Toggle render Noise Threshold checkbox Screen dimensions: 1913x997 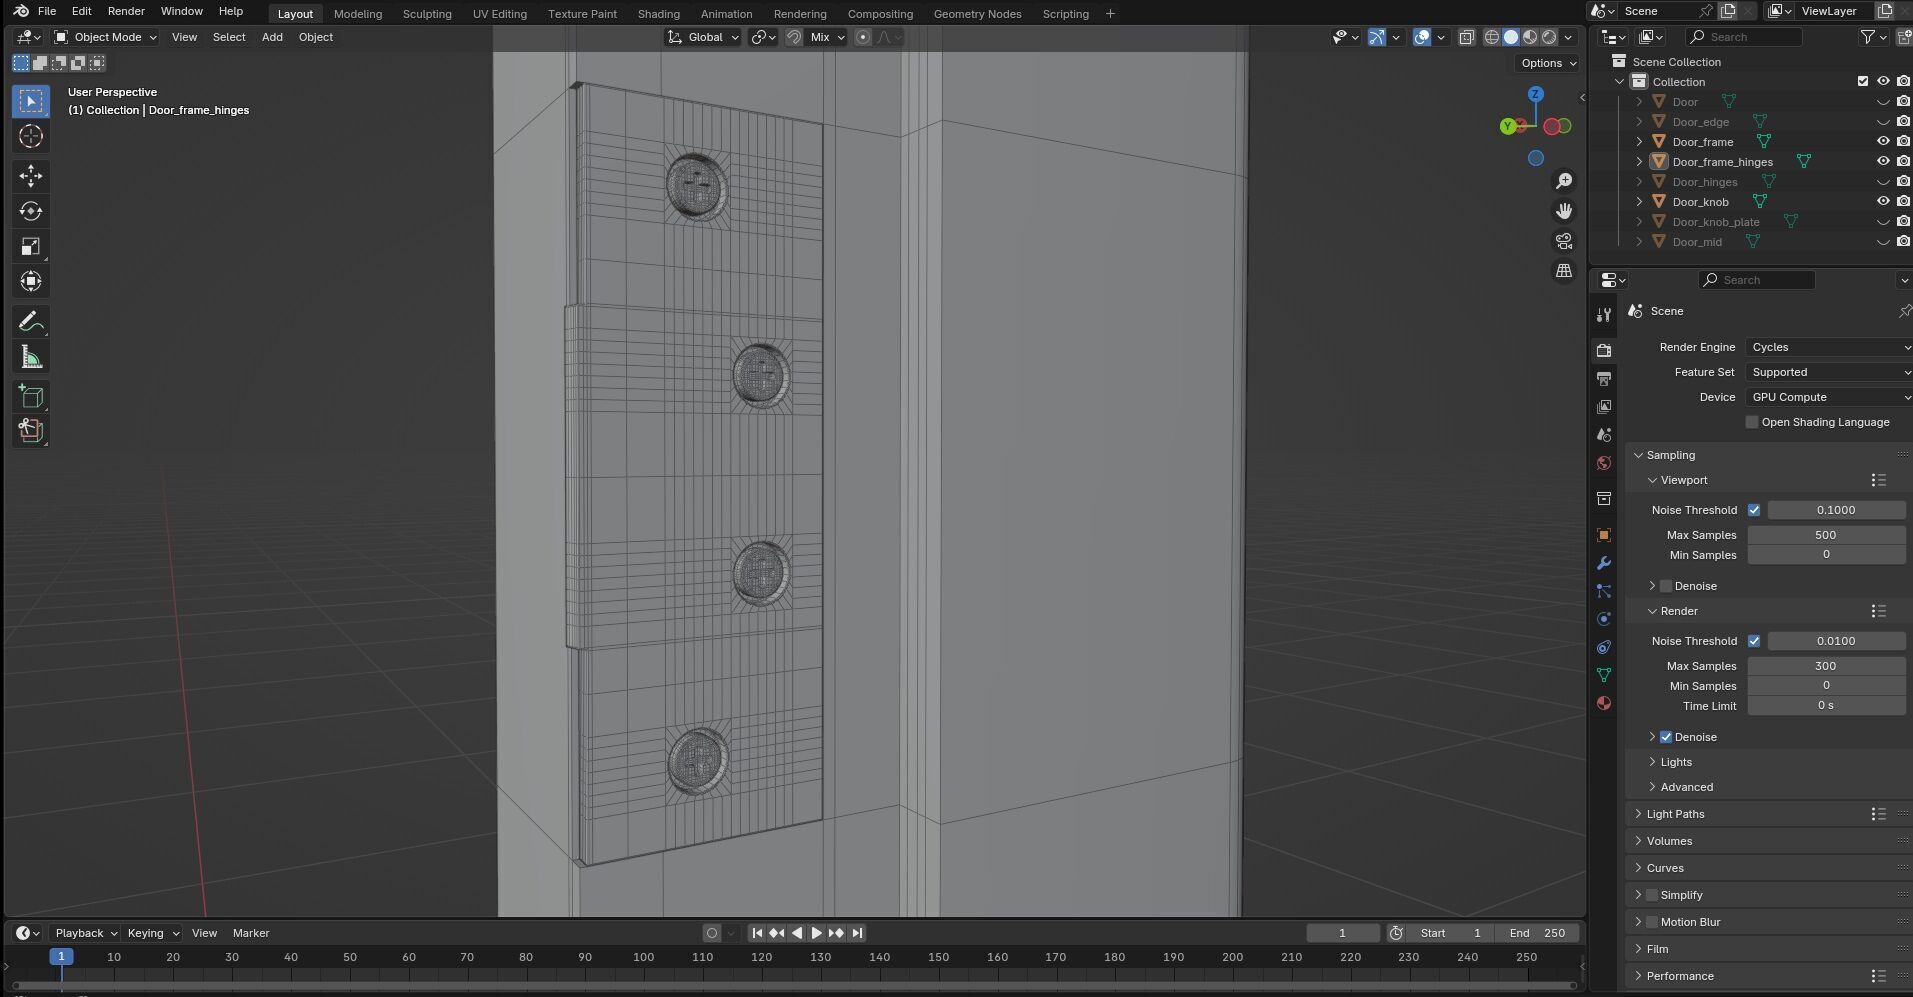coord(1754,641)
